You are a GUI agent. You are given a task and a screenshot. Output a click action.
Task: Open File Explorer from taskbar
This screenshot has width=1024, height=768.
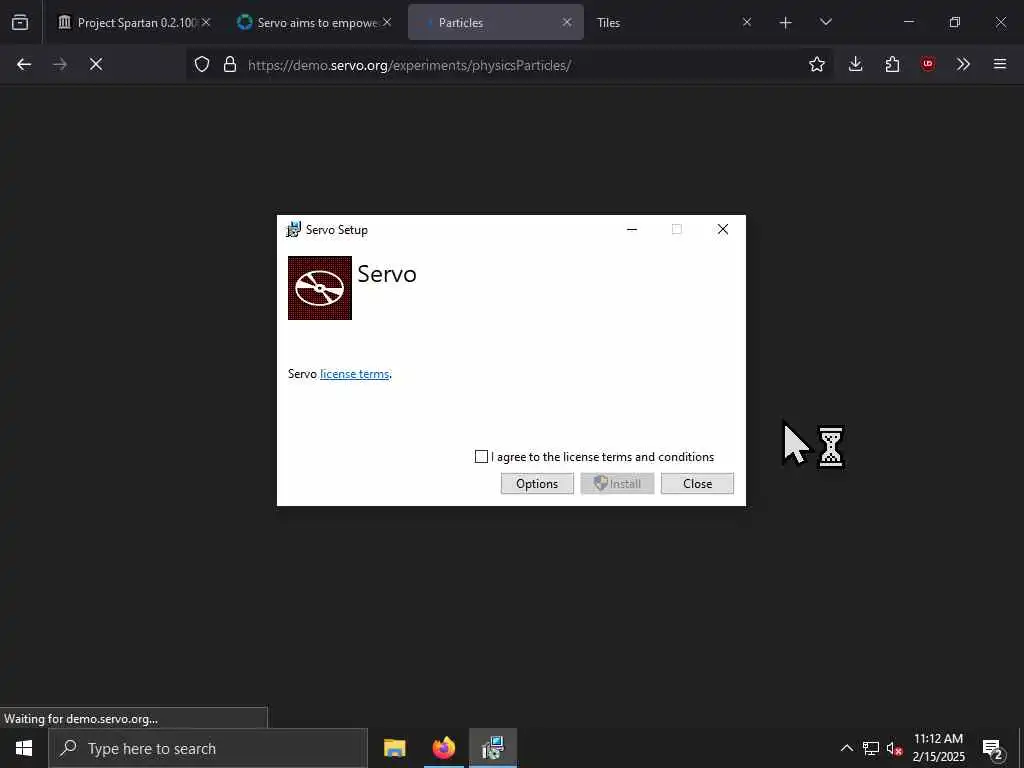click(394, 748)
